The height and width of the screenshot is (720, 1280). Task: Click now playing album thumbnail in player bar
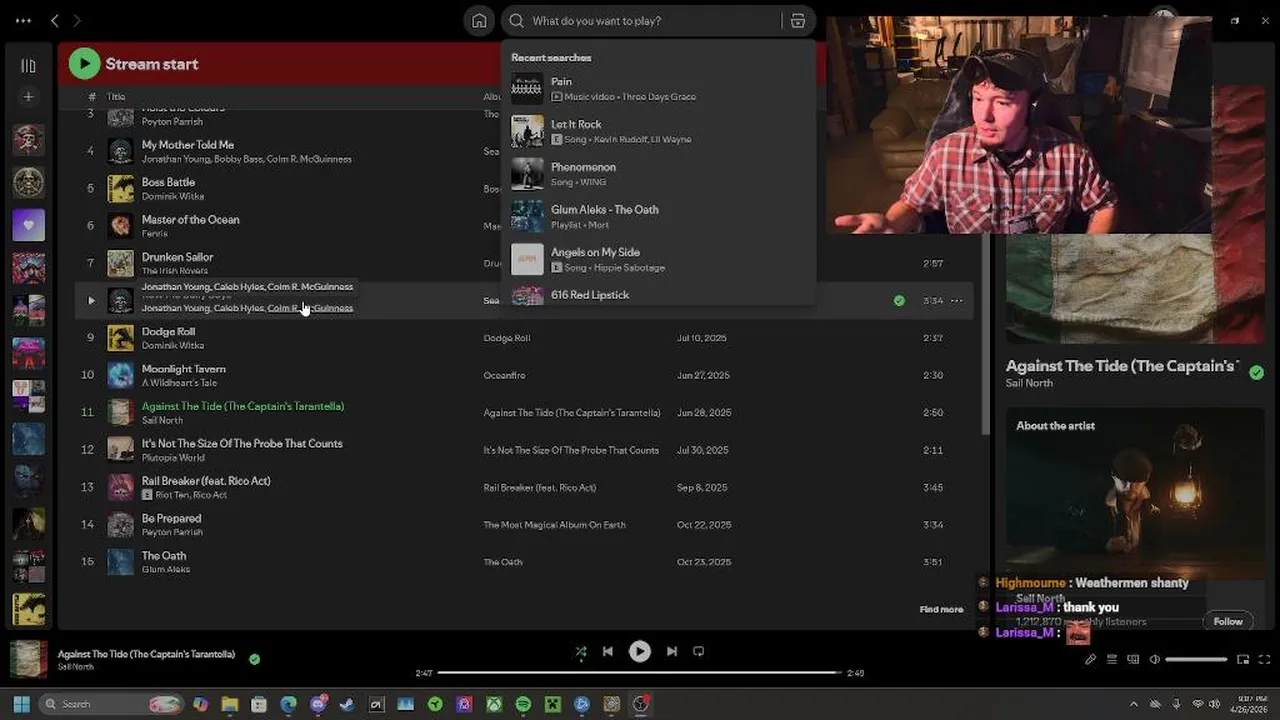click(28, 659)
